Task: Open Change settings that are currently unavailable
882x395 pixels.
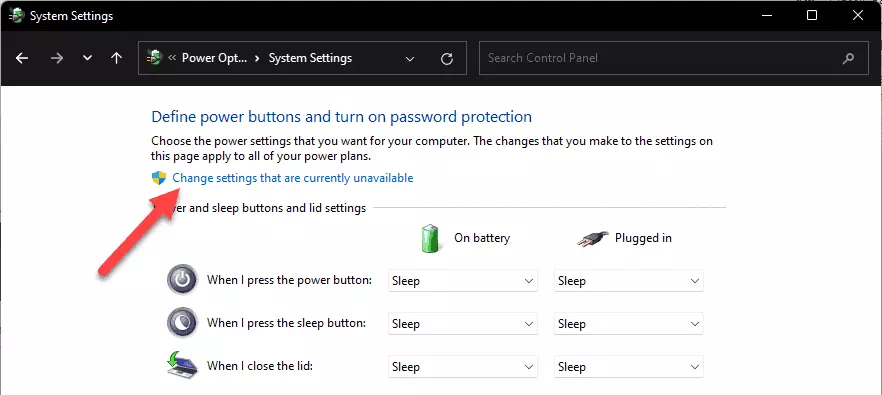Action: click(292, 178)
